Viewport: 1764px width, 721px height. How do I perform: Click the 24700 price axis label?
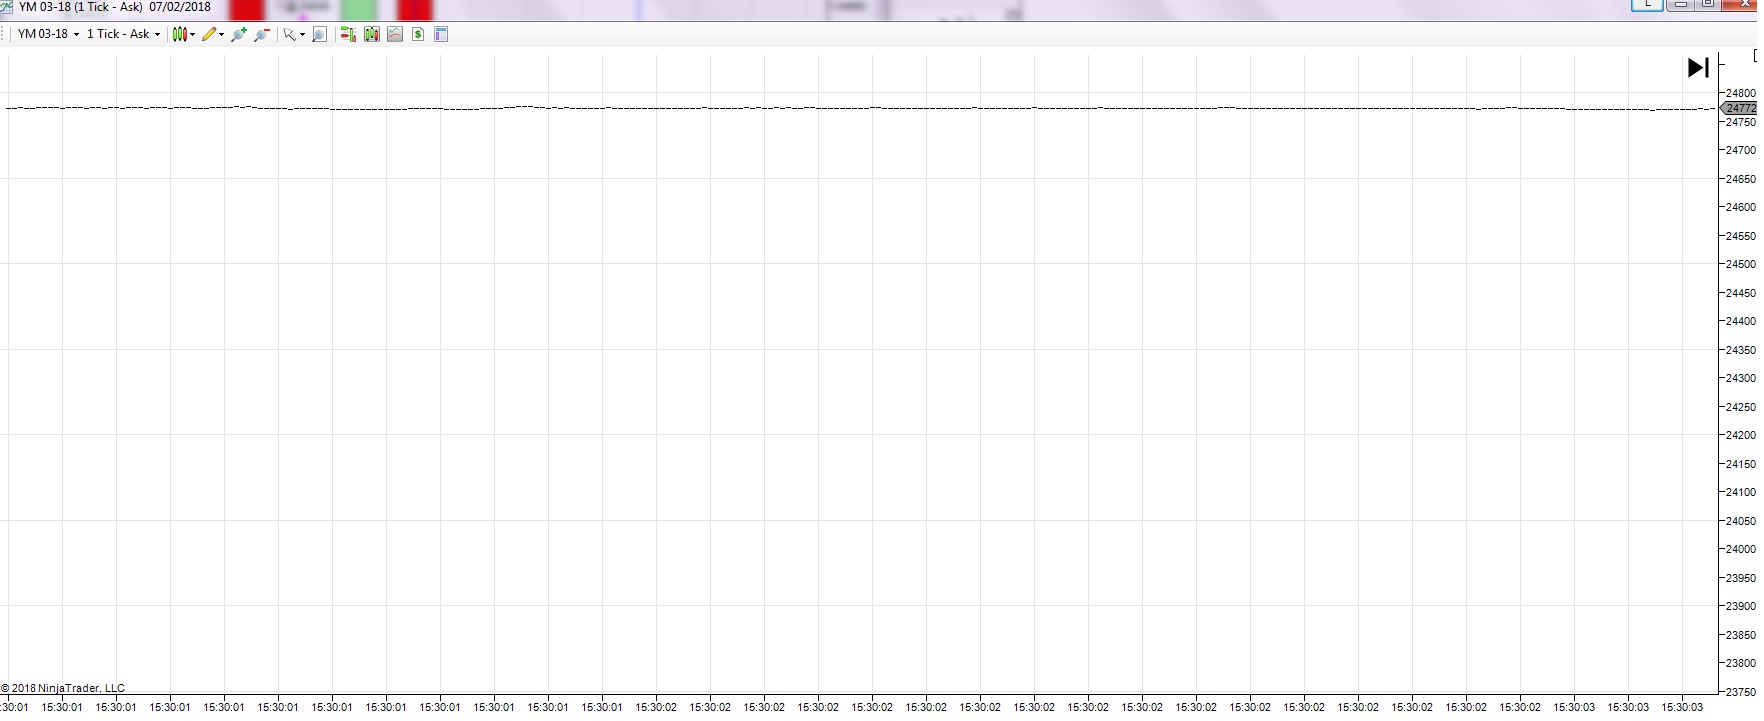click(x=1741, y=150)
